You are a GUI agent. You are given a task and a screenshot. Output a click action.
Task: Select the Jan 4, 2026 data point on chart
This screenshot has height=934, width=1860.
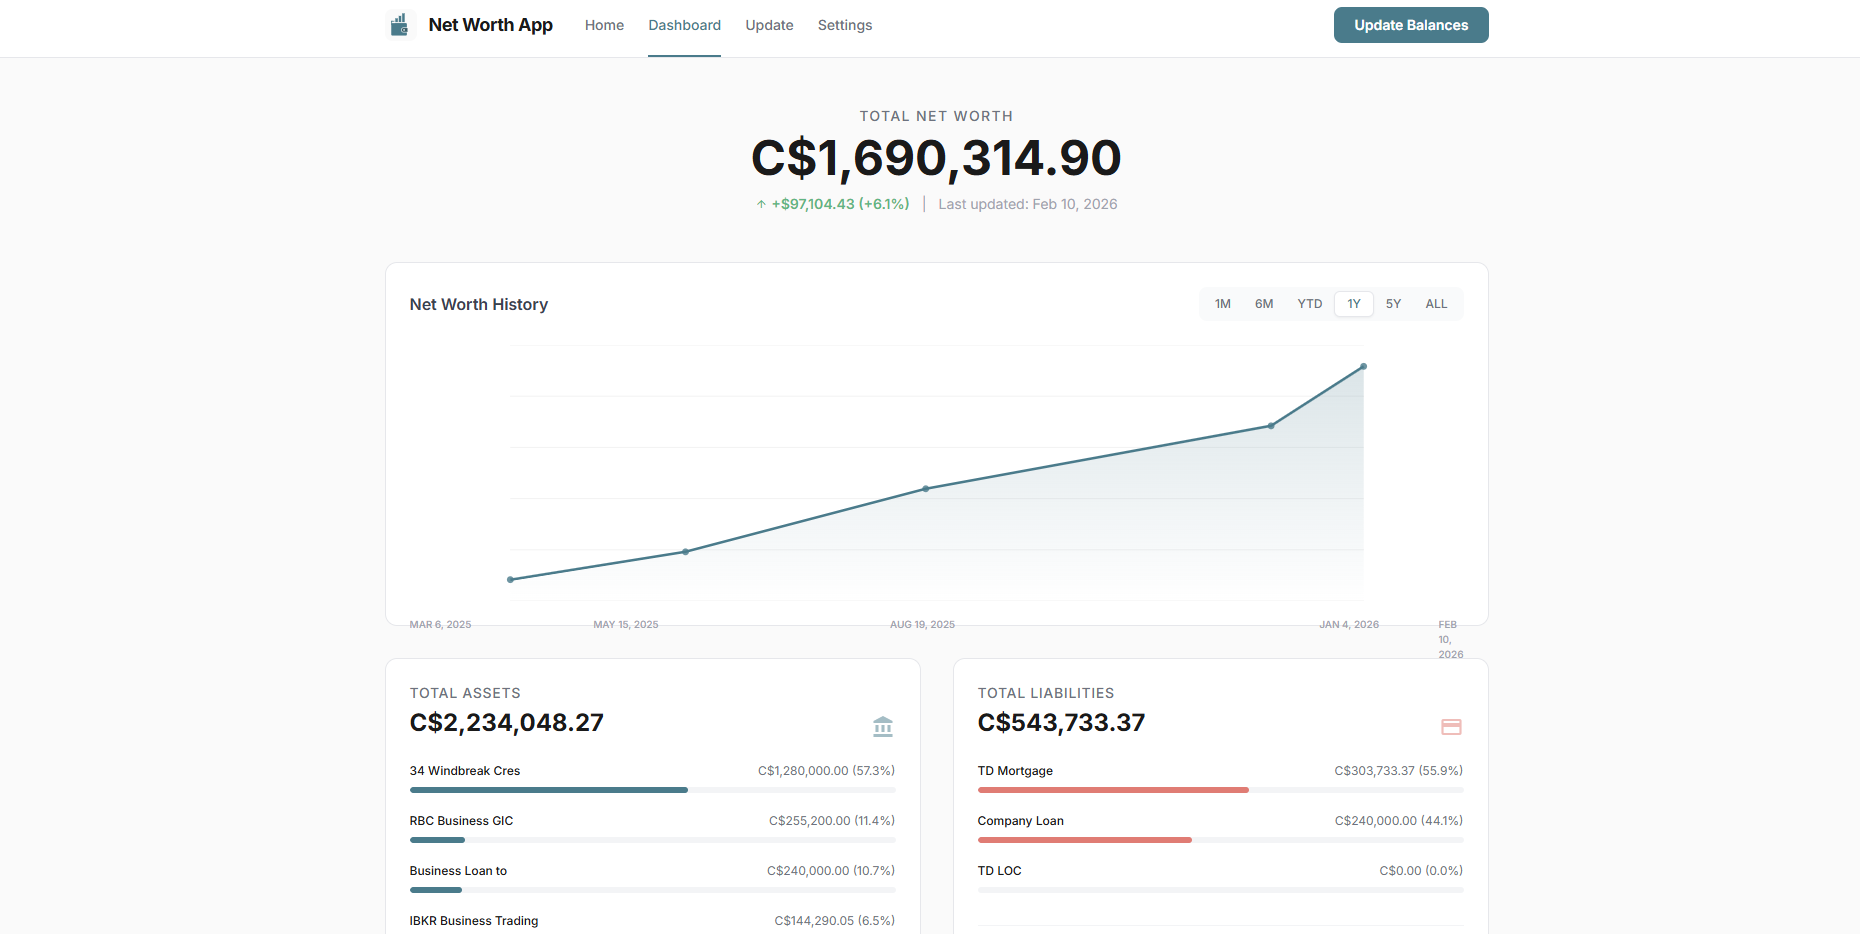[1271, 425]
